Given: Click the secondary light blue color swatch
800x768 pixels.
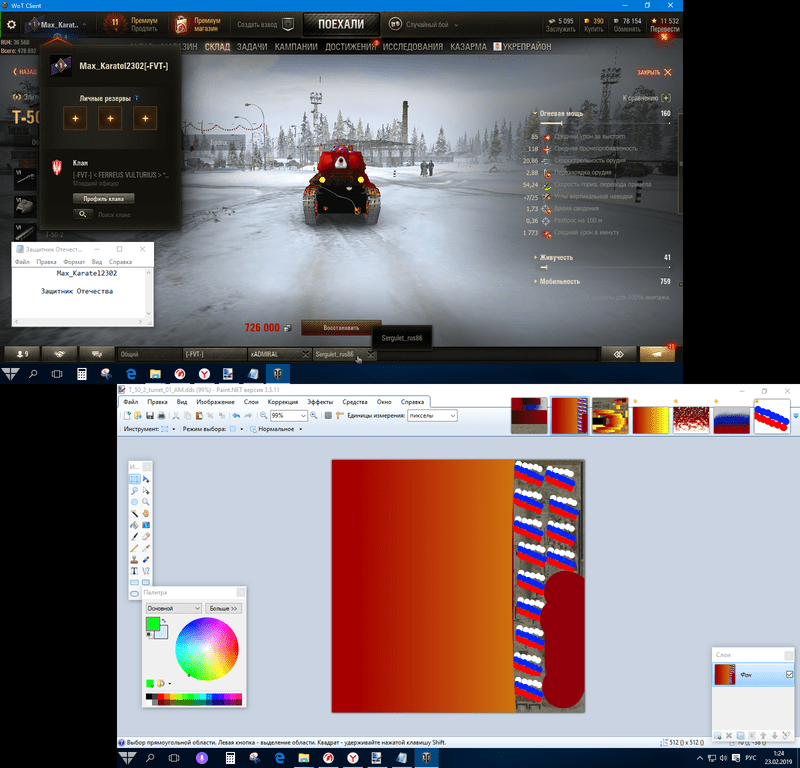Looking at the screenshot, I should (x=162, y=632).
